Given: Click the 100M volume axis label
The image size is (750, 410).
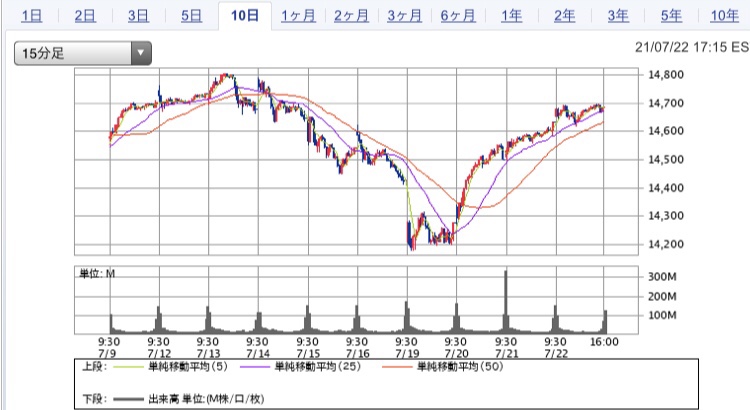Looking at the screenshot, I should coord(662,315).
